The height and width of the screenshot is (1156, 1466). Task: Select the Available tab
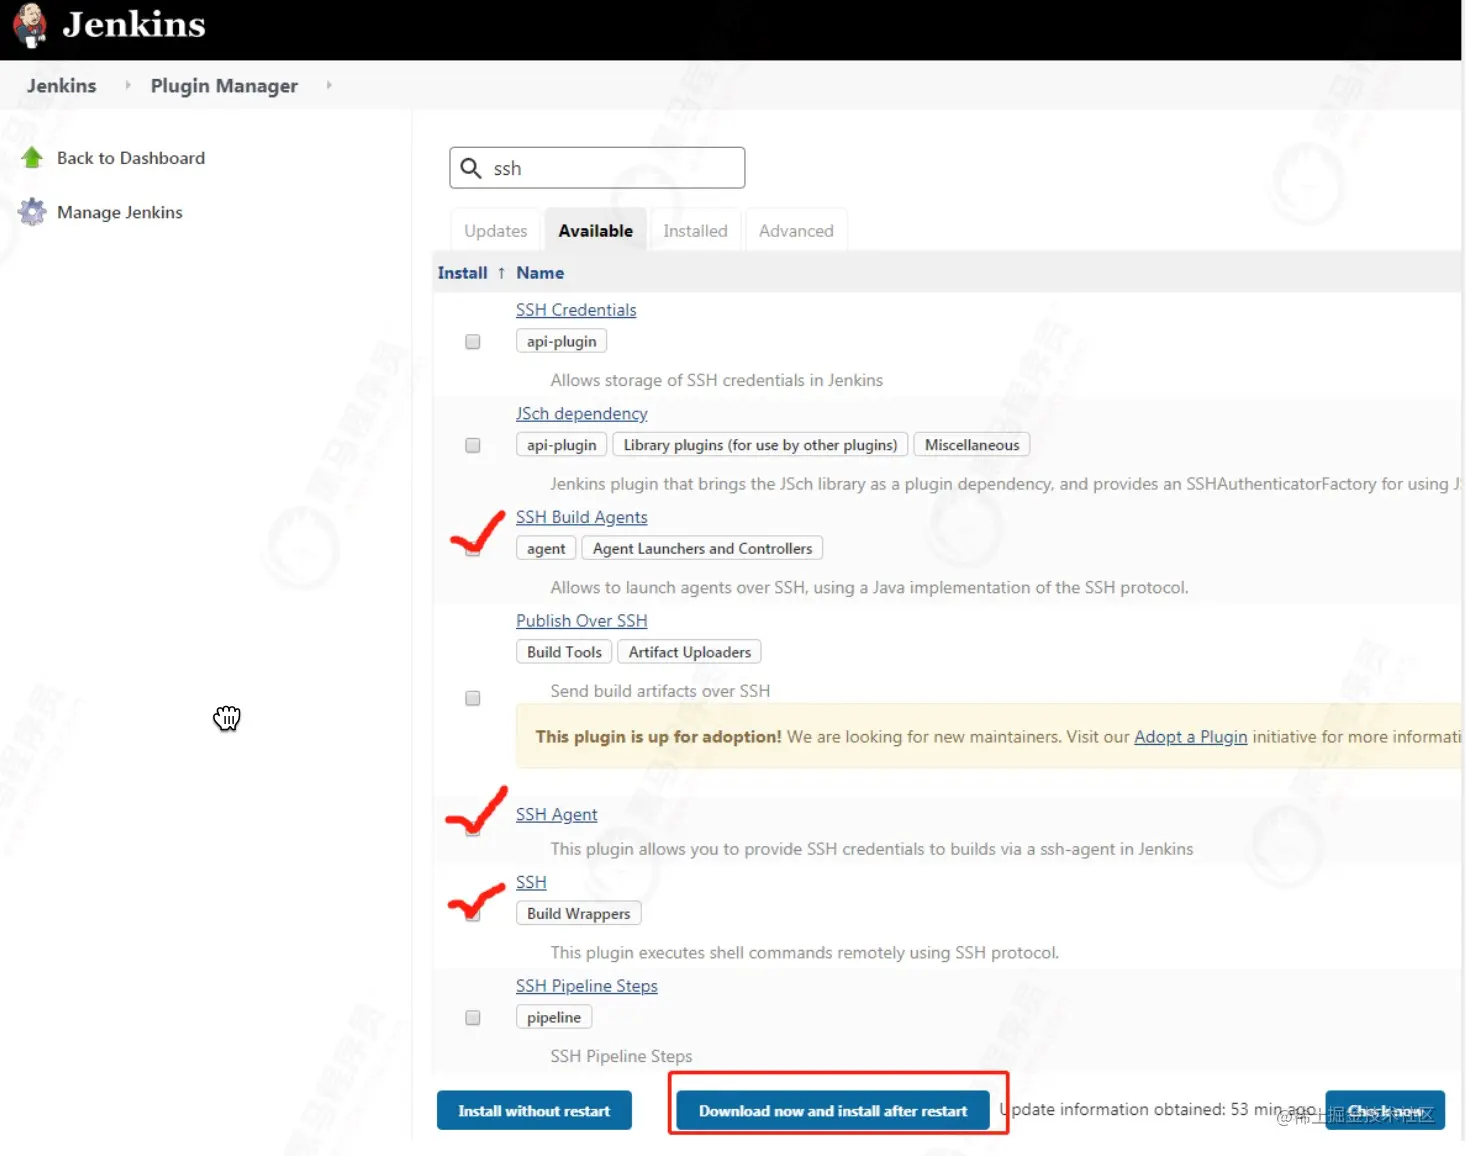click(595, 231)
